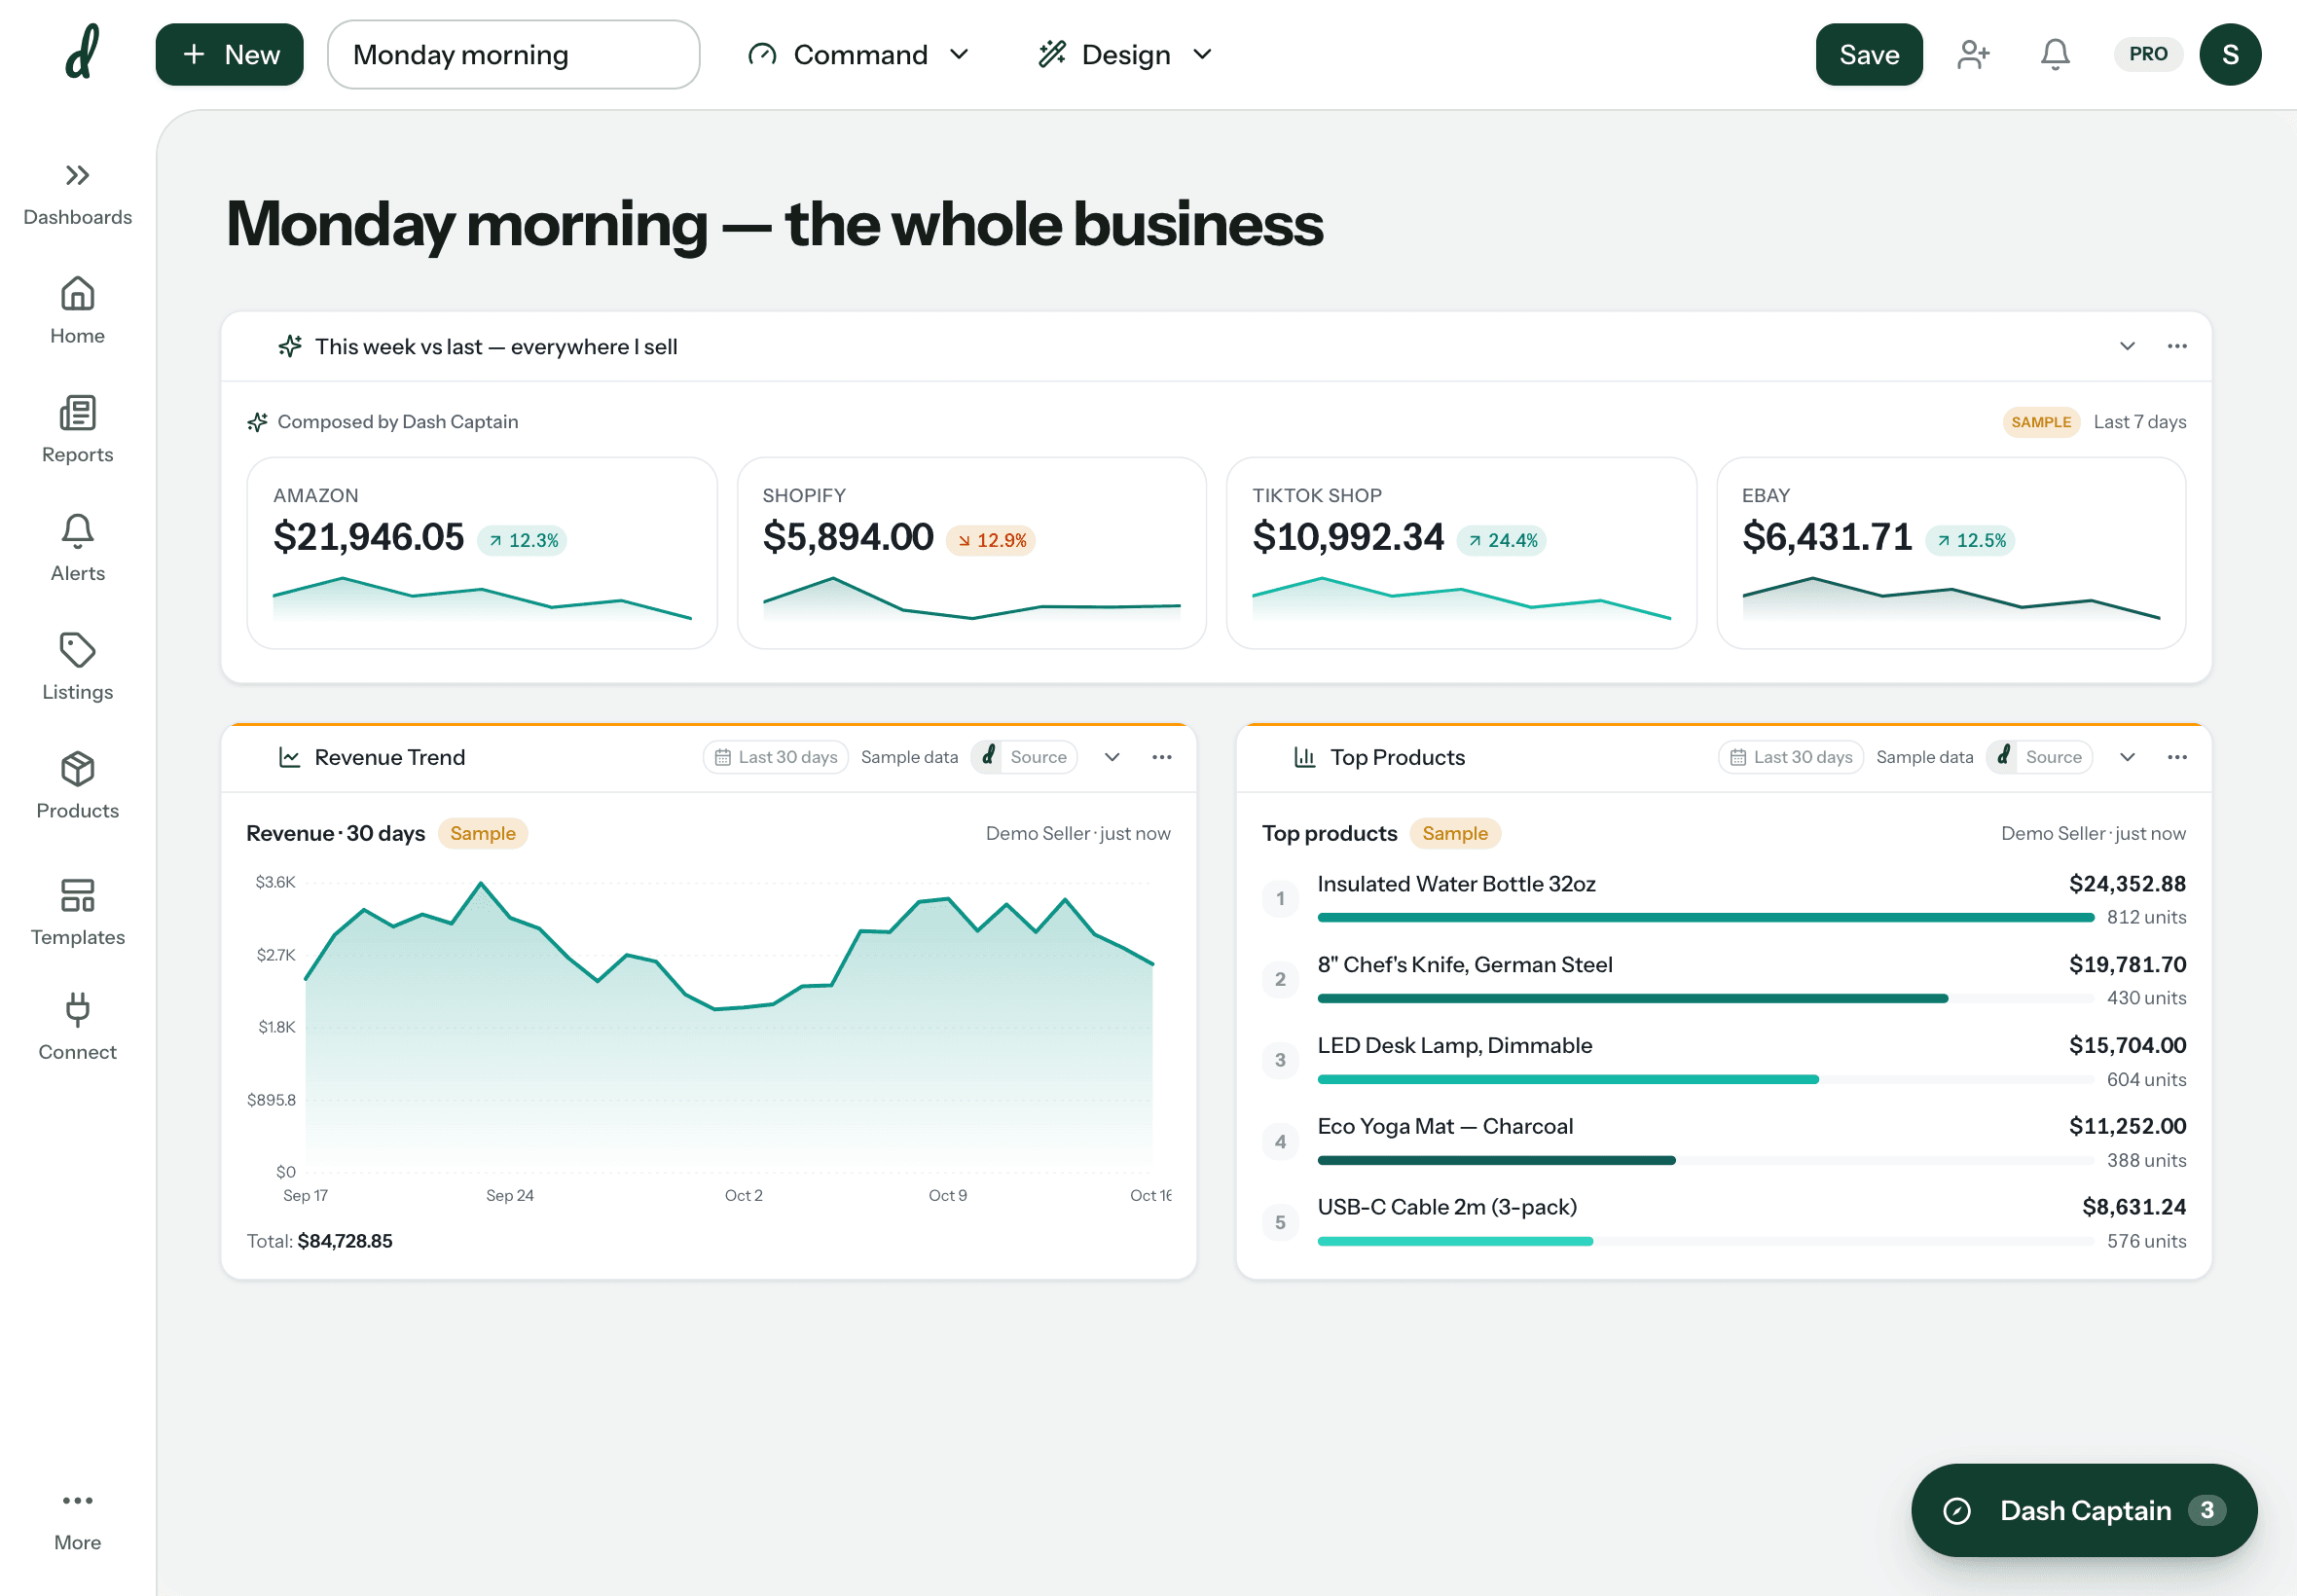Viewport: 2297px width, 1596px height.
Task: Click the Composed by Dash Captain sparkle icon
Action: click(x=257, y=422)
